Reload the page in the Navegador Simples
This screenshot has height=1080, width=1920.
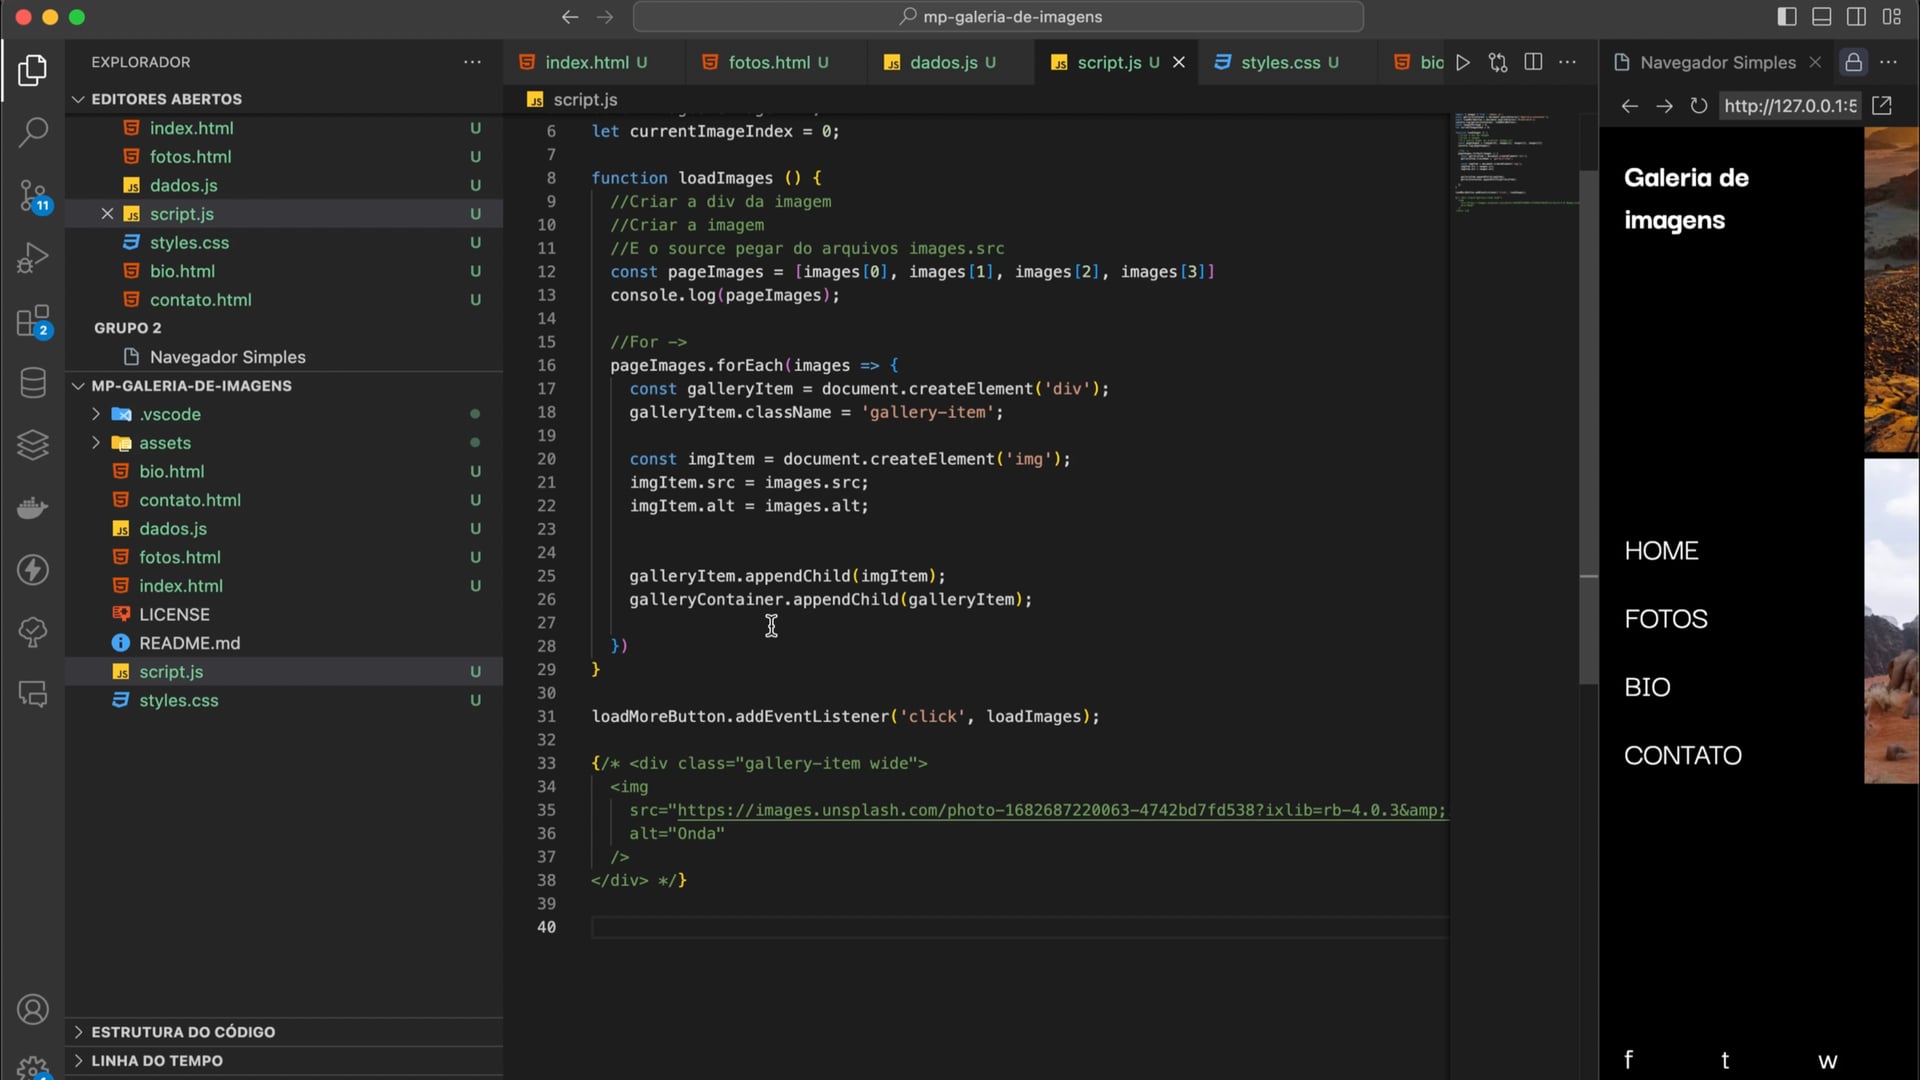pos(1698,106)
